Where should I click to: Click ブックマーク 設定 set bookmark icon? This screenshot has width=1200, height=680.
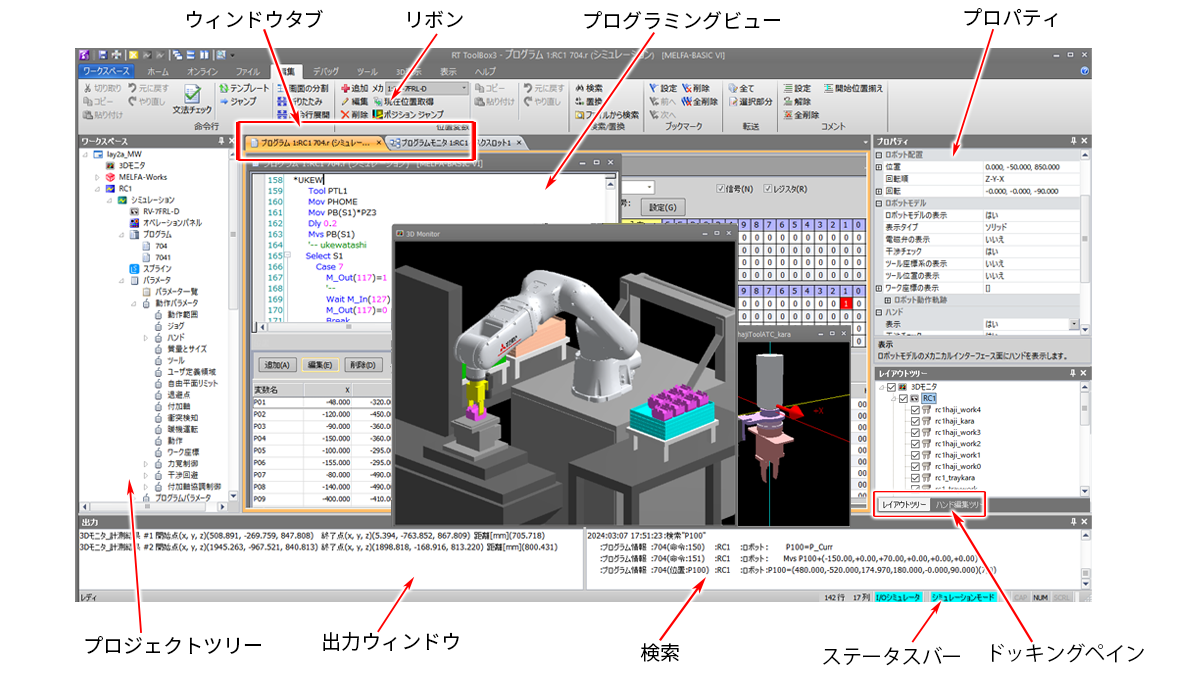653,88
